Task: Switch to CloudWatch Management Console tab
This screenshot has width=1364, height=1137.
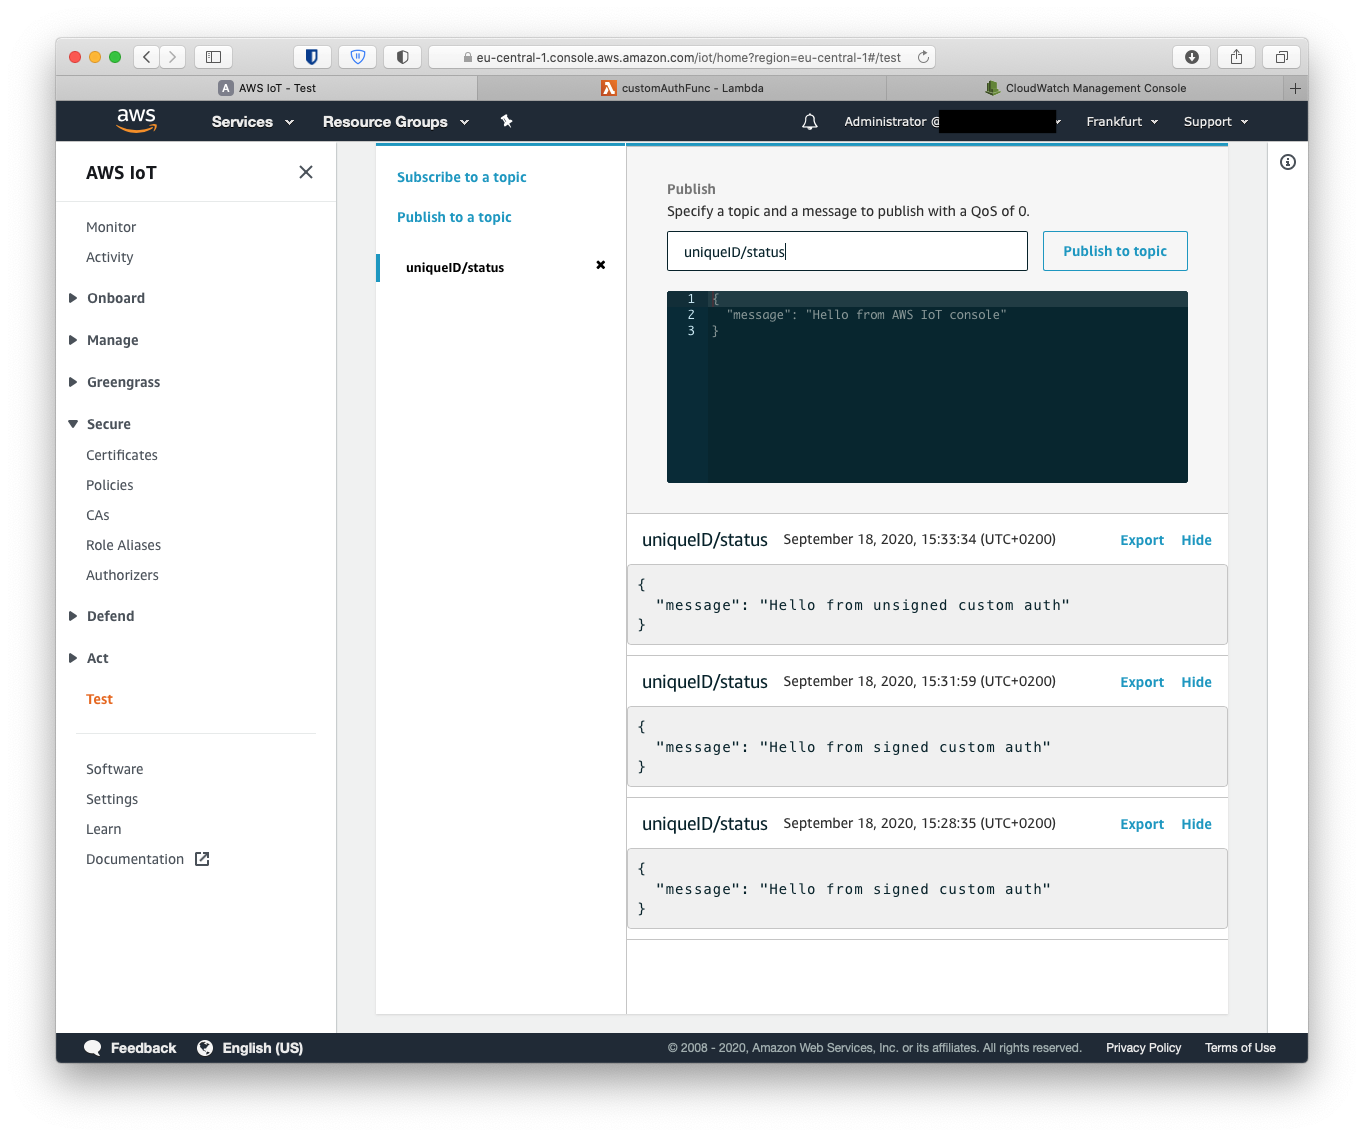Action: pyautogui.click(x=1085, y=88)
